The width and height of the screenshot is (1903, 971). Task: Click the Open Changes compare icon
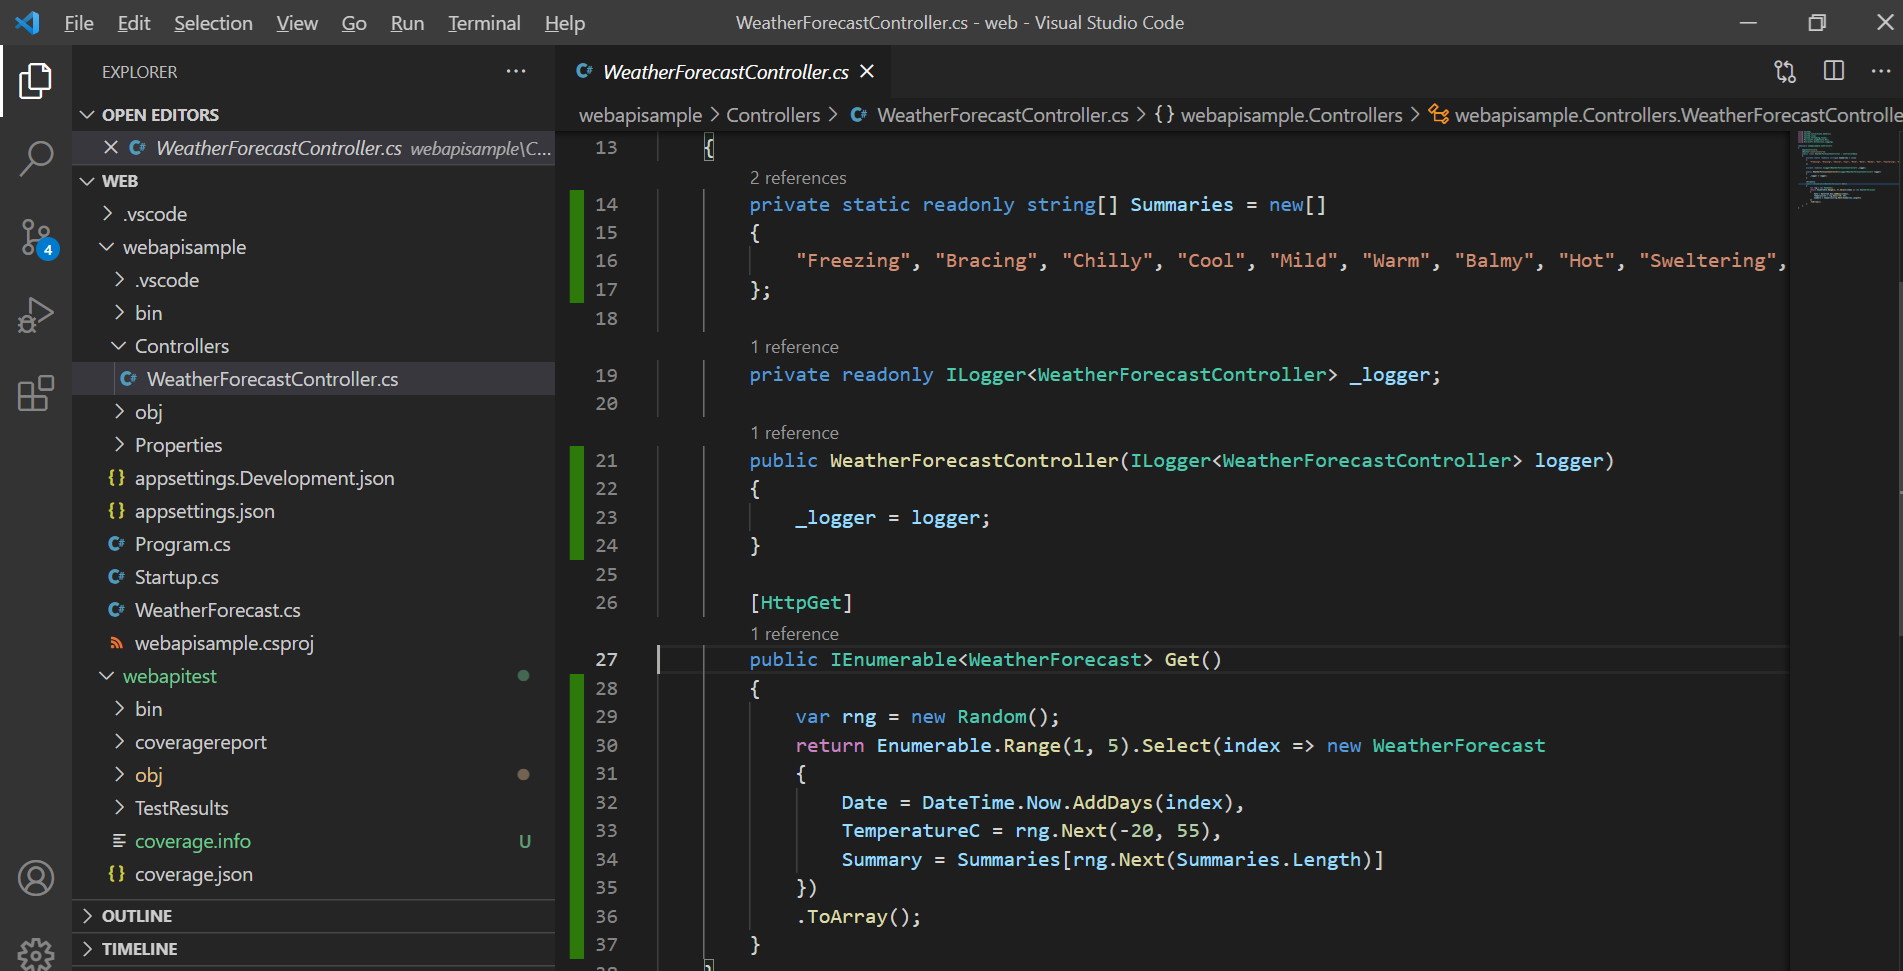(1785, 71)
